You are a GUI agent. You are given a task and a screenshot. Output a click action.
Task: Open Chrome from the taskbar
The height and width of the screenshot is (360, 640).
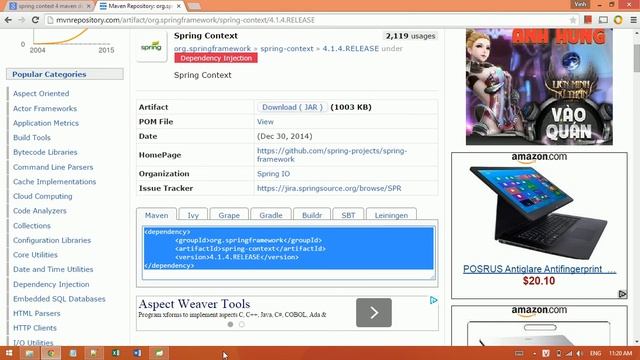[51, 353]
